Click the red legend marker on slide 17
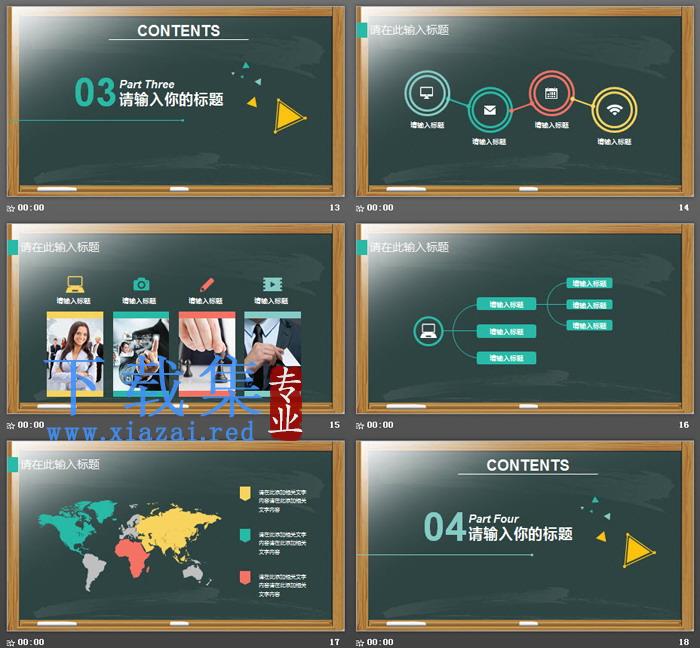Viewport: 700px width, 648px height. tap(245, 577)
